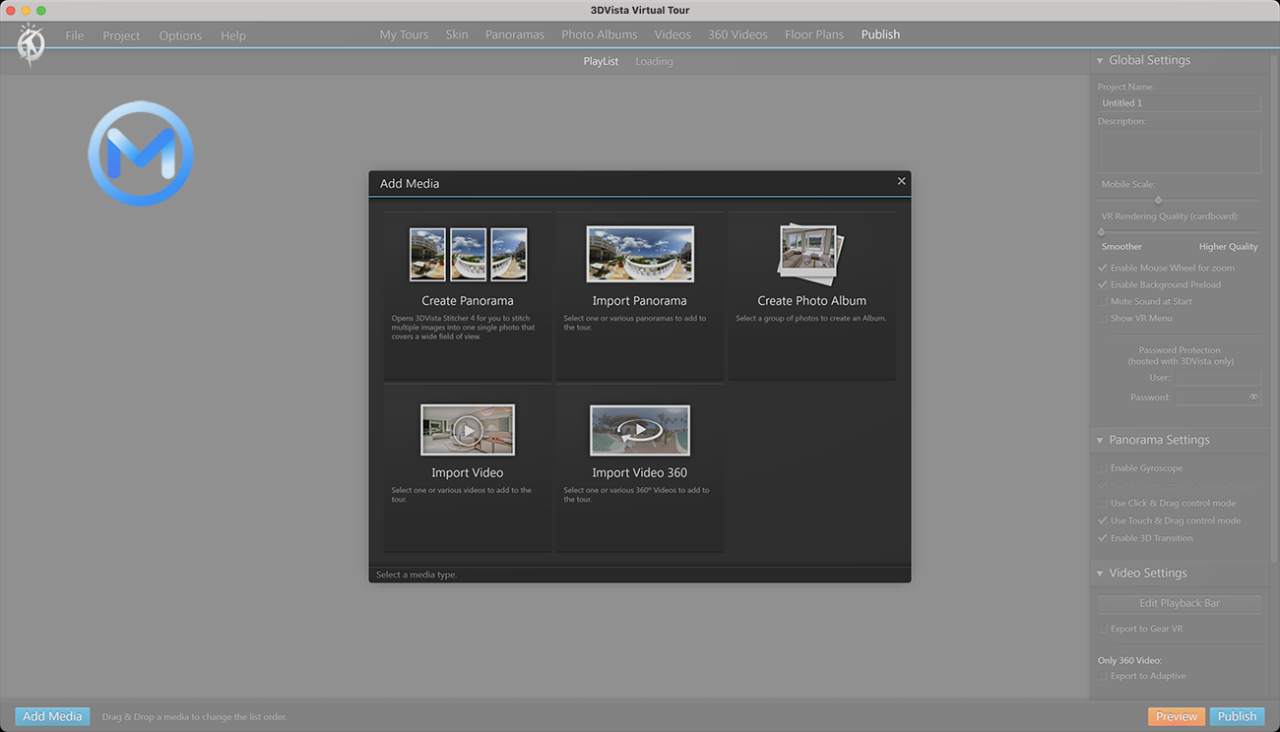Collapse the Panorama Settings section
This screenshot has width=1280, height=732.
[1100, 440]
